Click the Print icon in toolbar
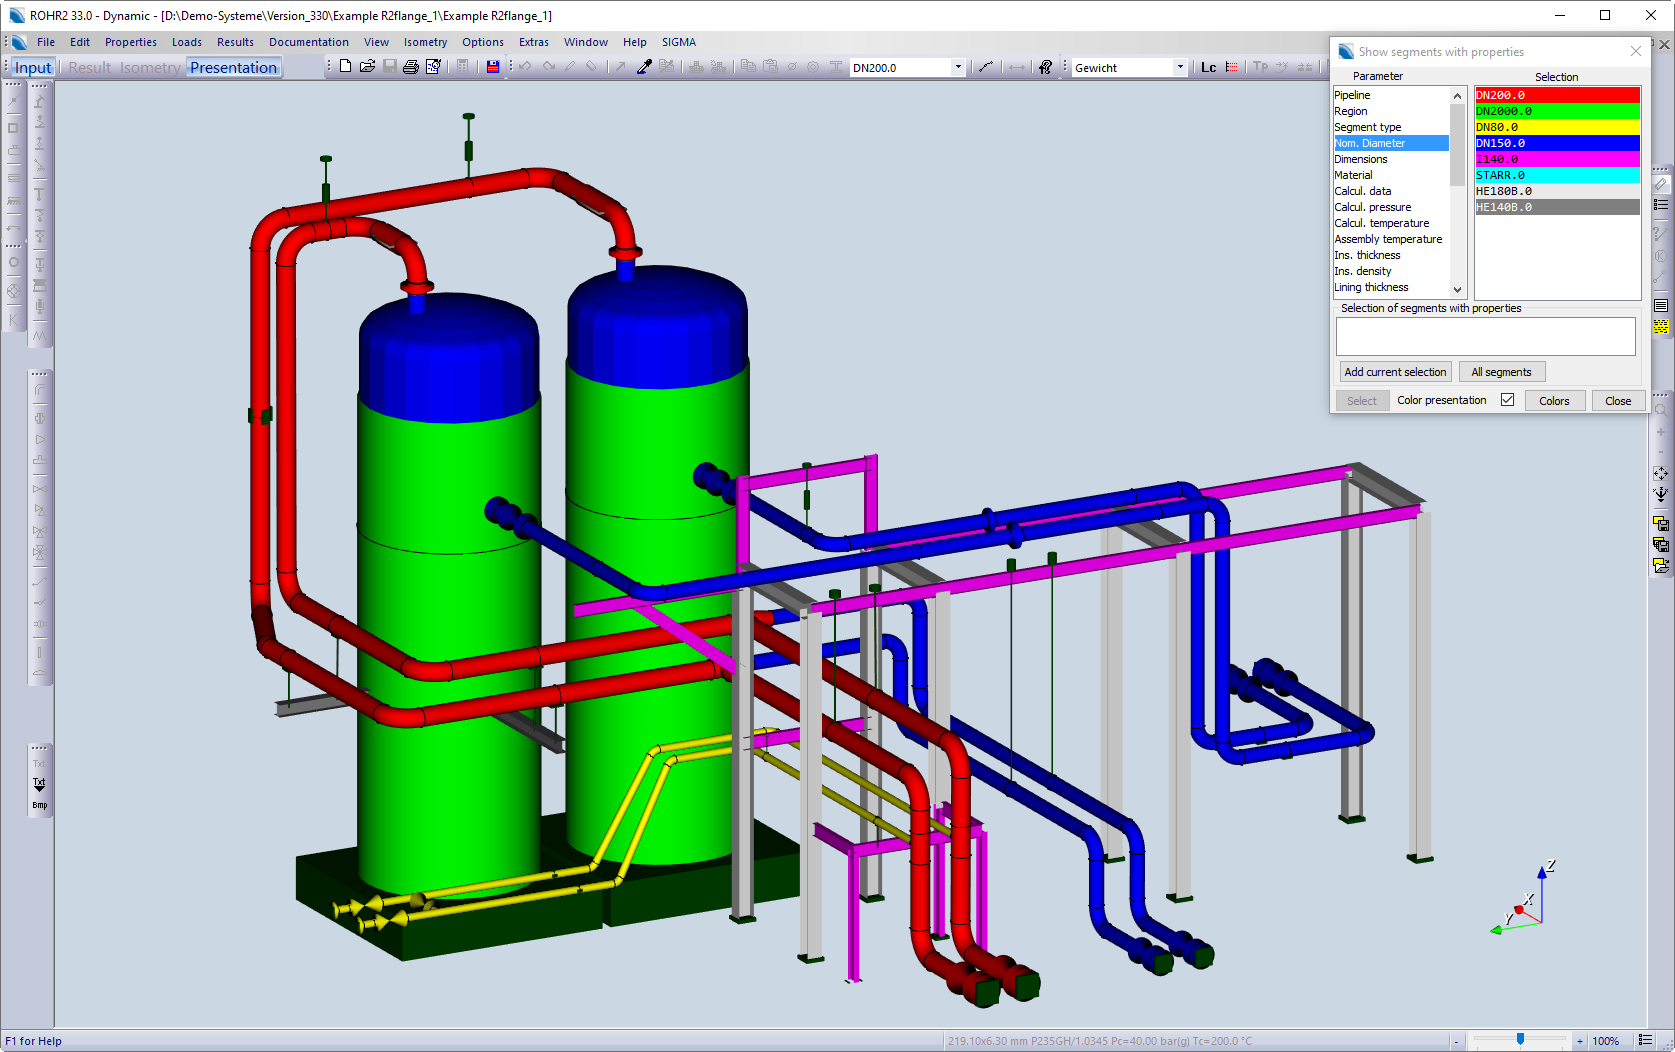 click(411, 67)
